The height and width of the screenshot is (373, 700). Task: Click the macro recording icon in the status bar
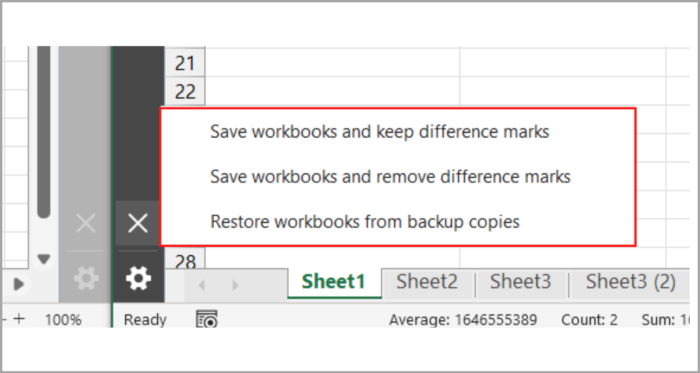[x=207, y=319]
